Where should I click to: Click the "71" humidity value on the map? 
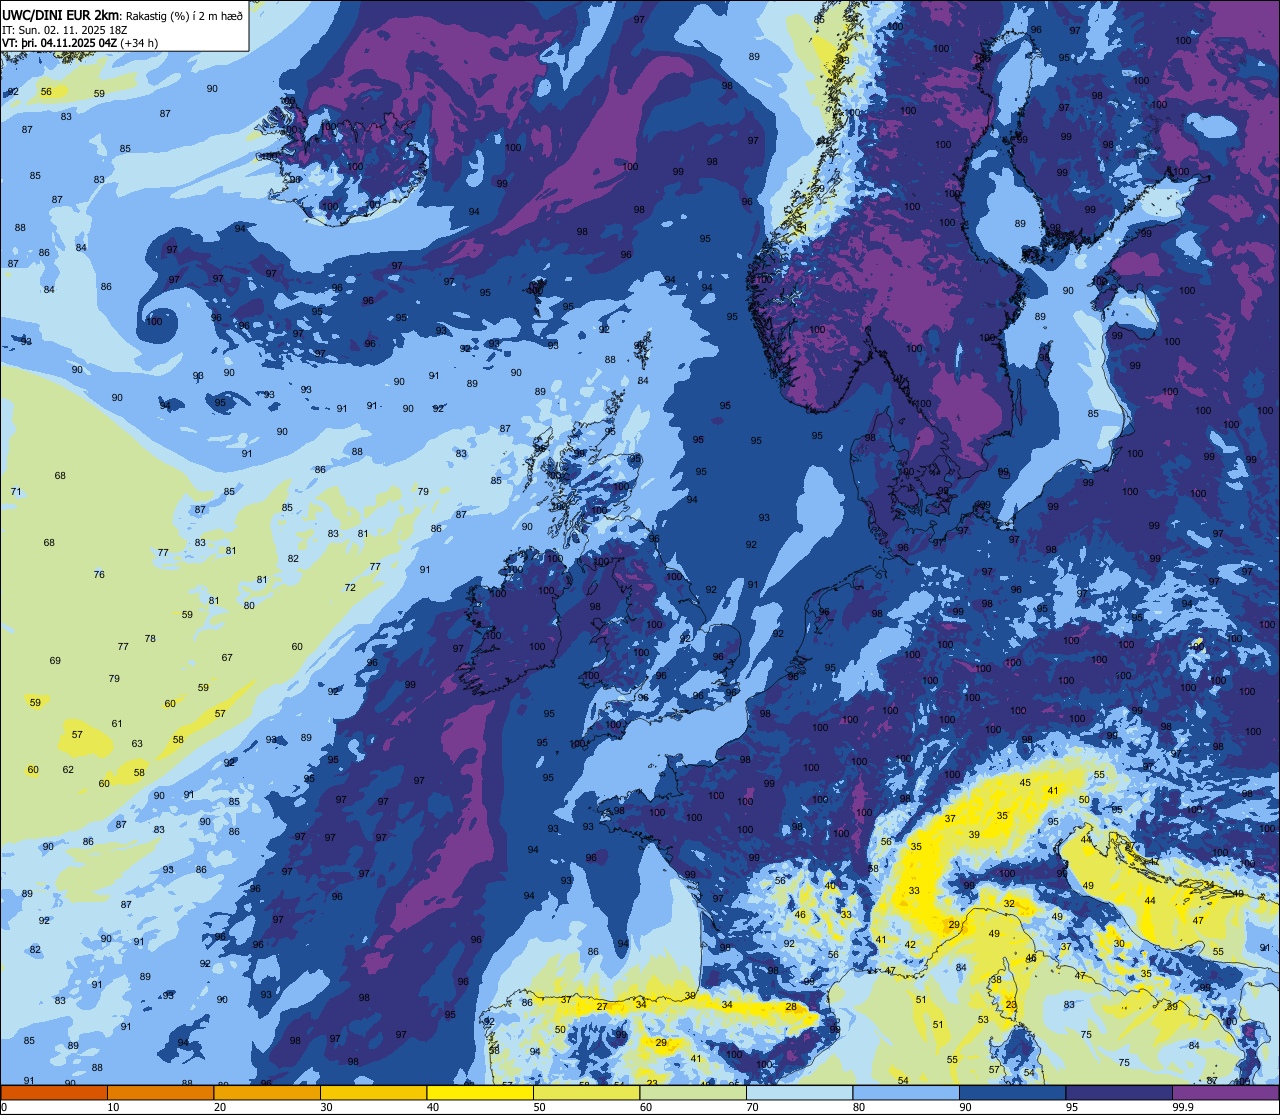tap(16, 491)
